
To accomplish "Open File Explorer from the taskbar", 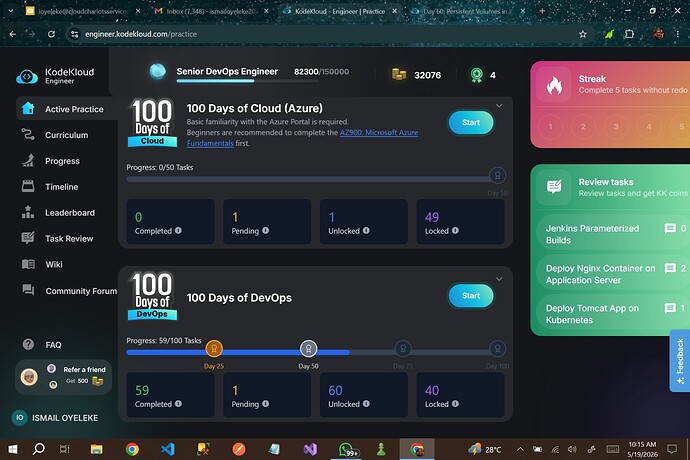I will tap(96, 449).
